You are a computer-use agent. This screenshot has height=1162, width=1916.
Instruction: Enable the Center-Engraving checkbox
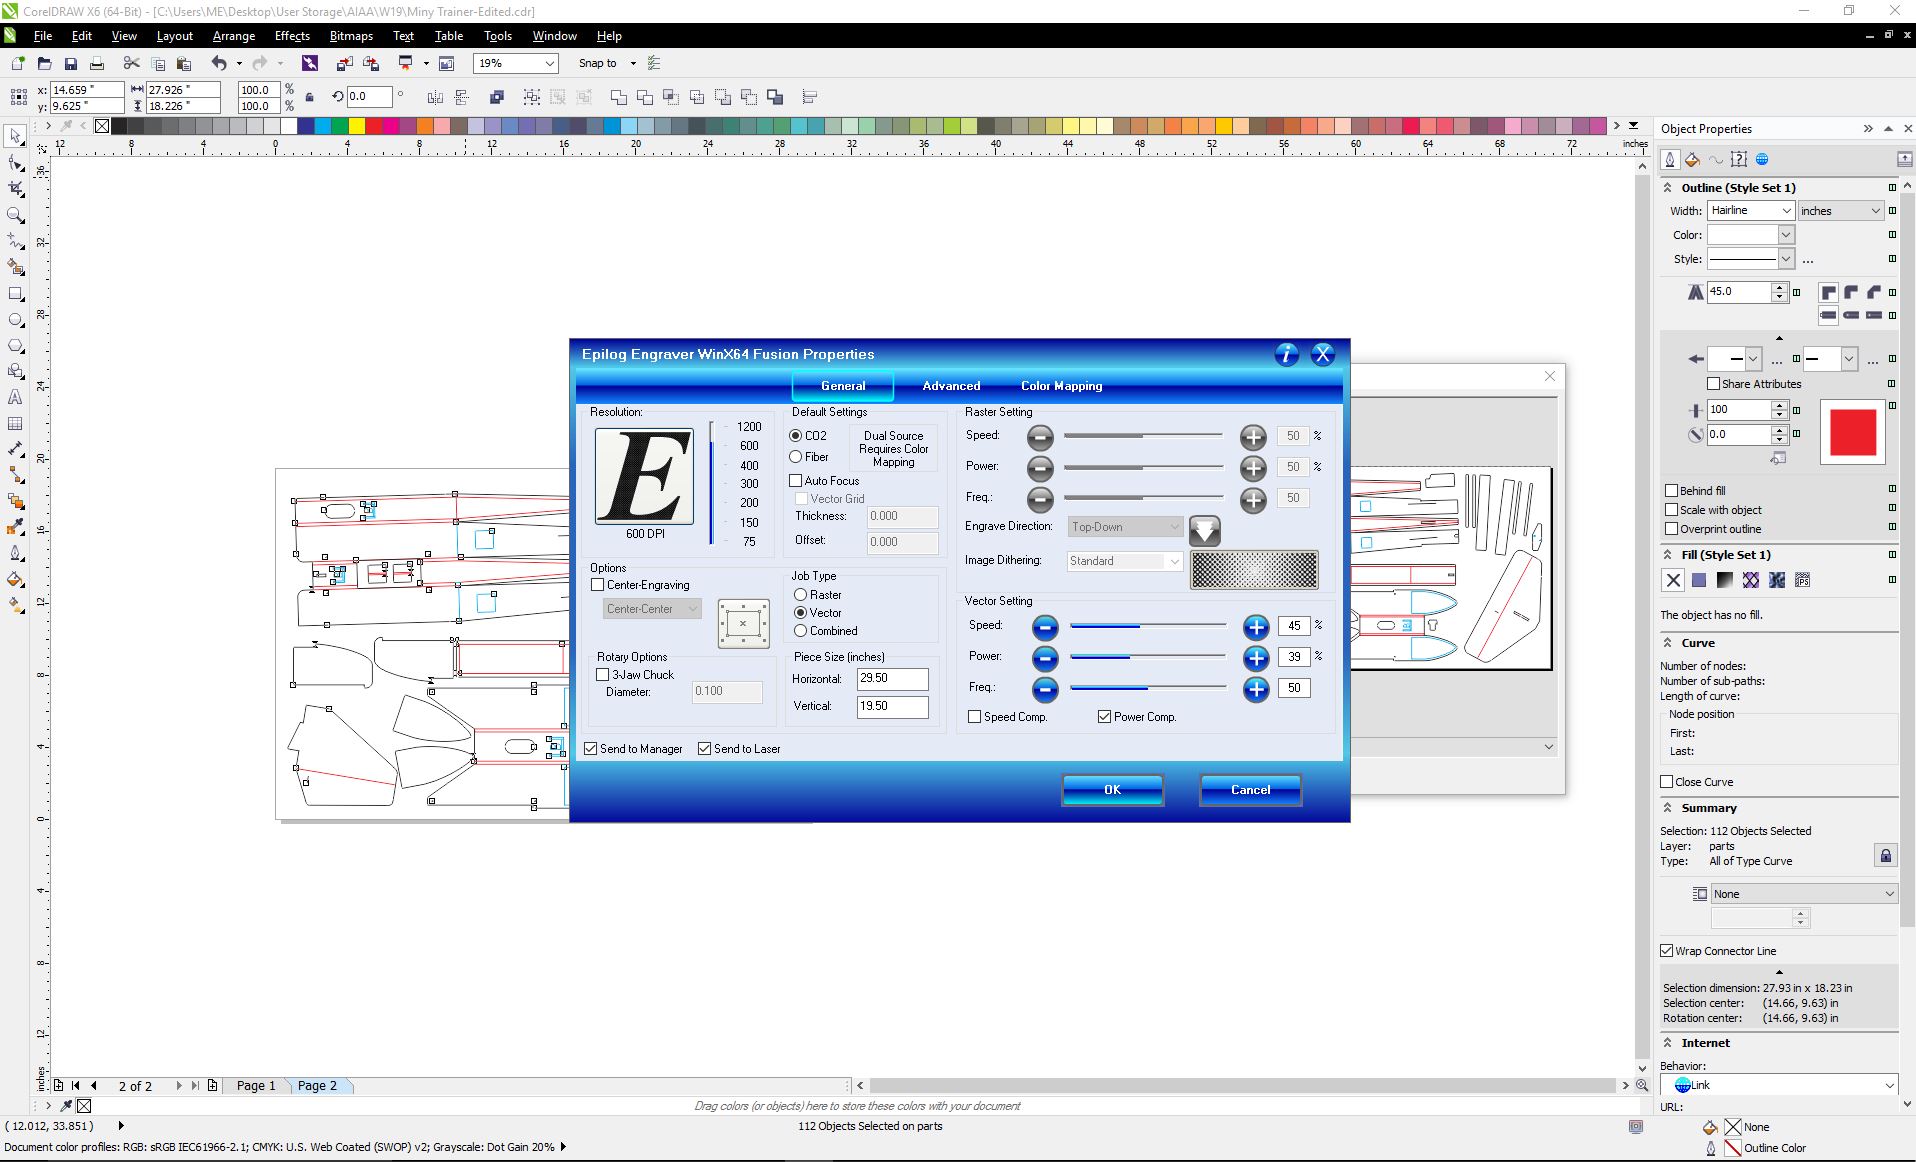(x=598, y=585)
